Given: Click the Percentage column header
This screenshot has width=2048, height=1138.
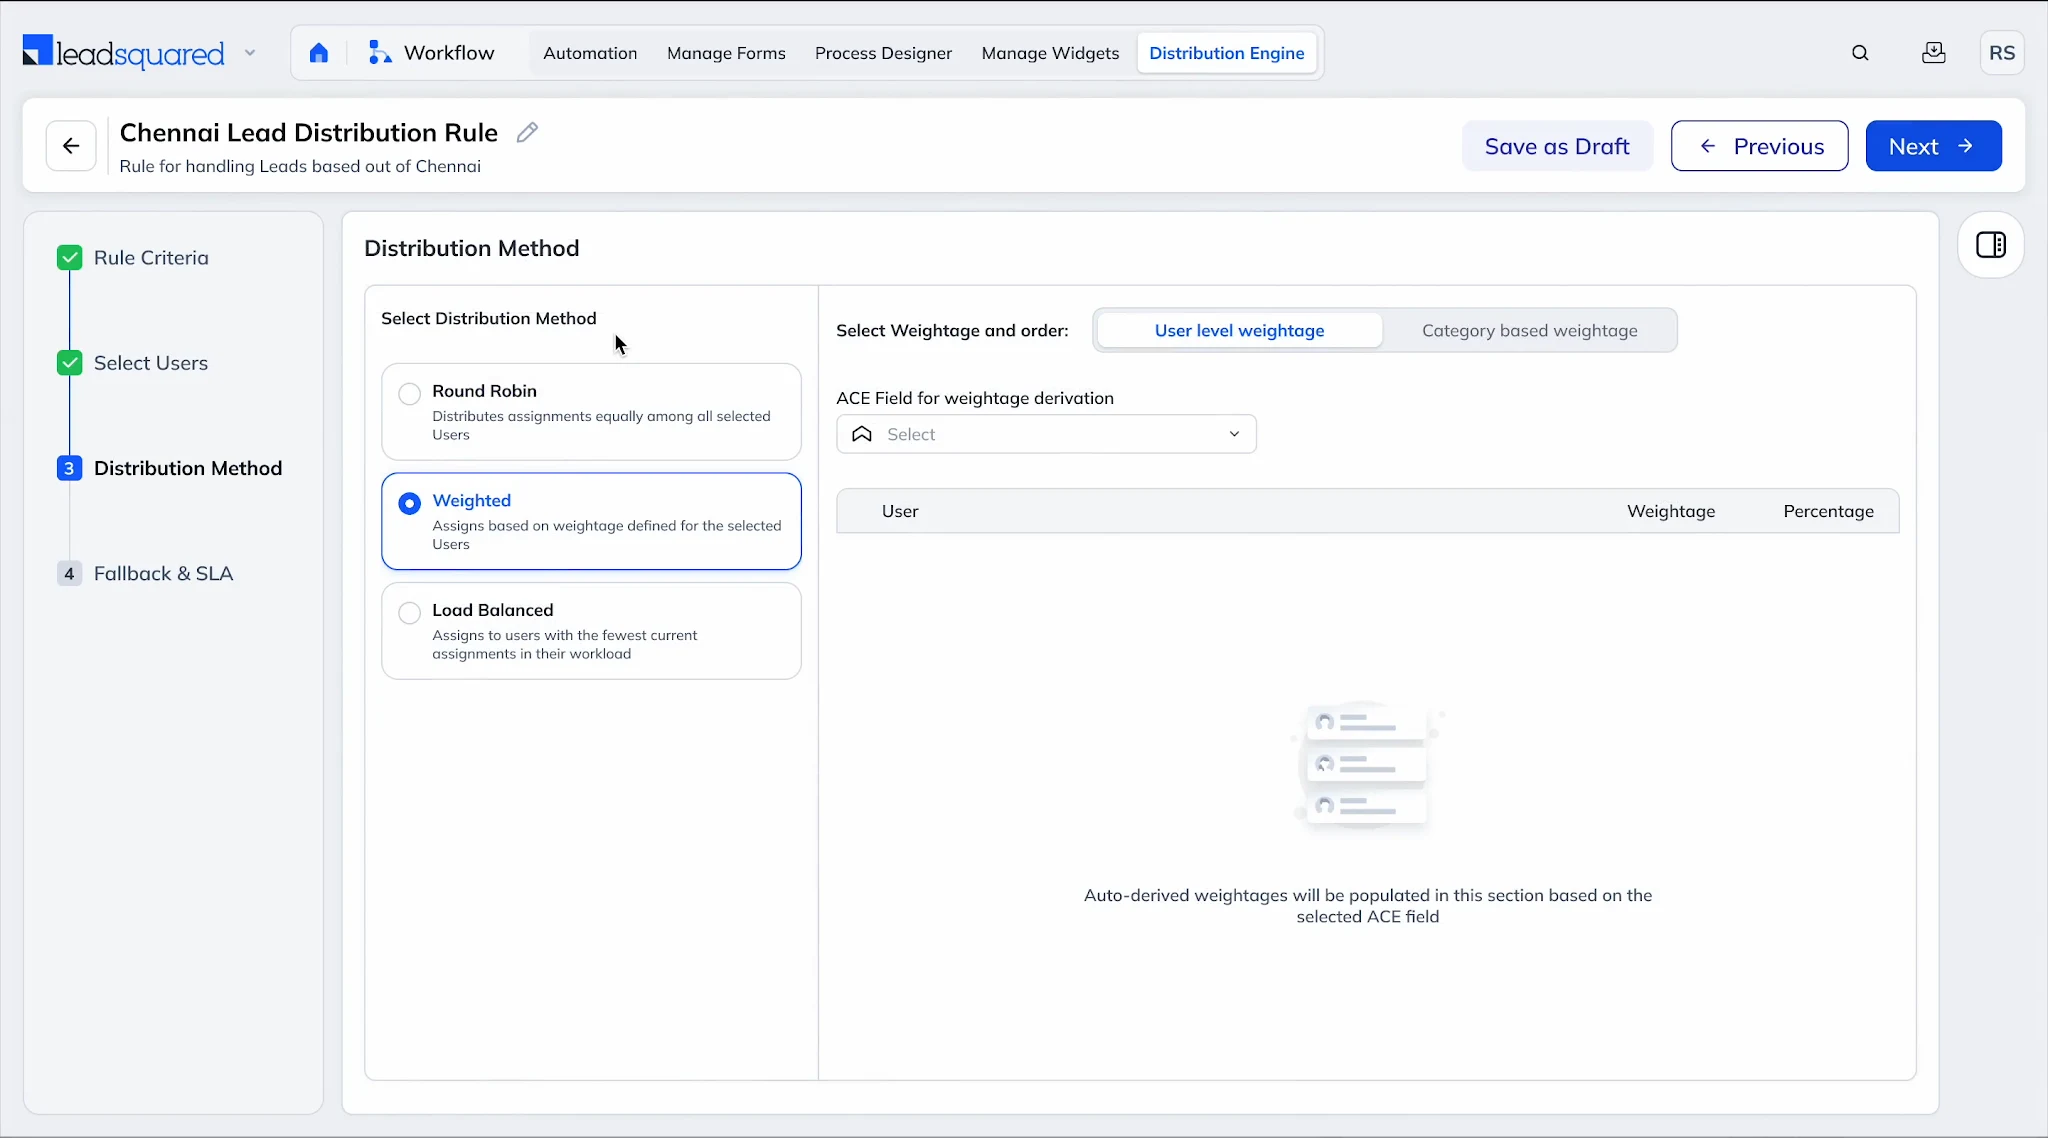Looking at the screenshot, I should click(x=1828, y=511).
